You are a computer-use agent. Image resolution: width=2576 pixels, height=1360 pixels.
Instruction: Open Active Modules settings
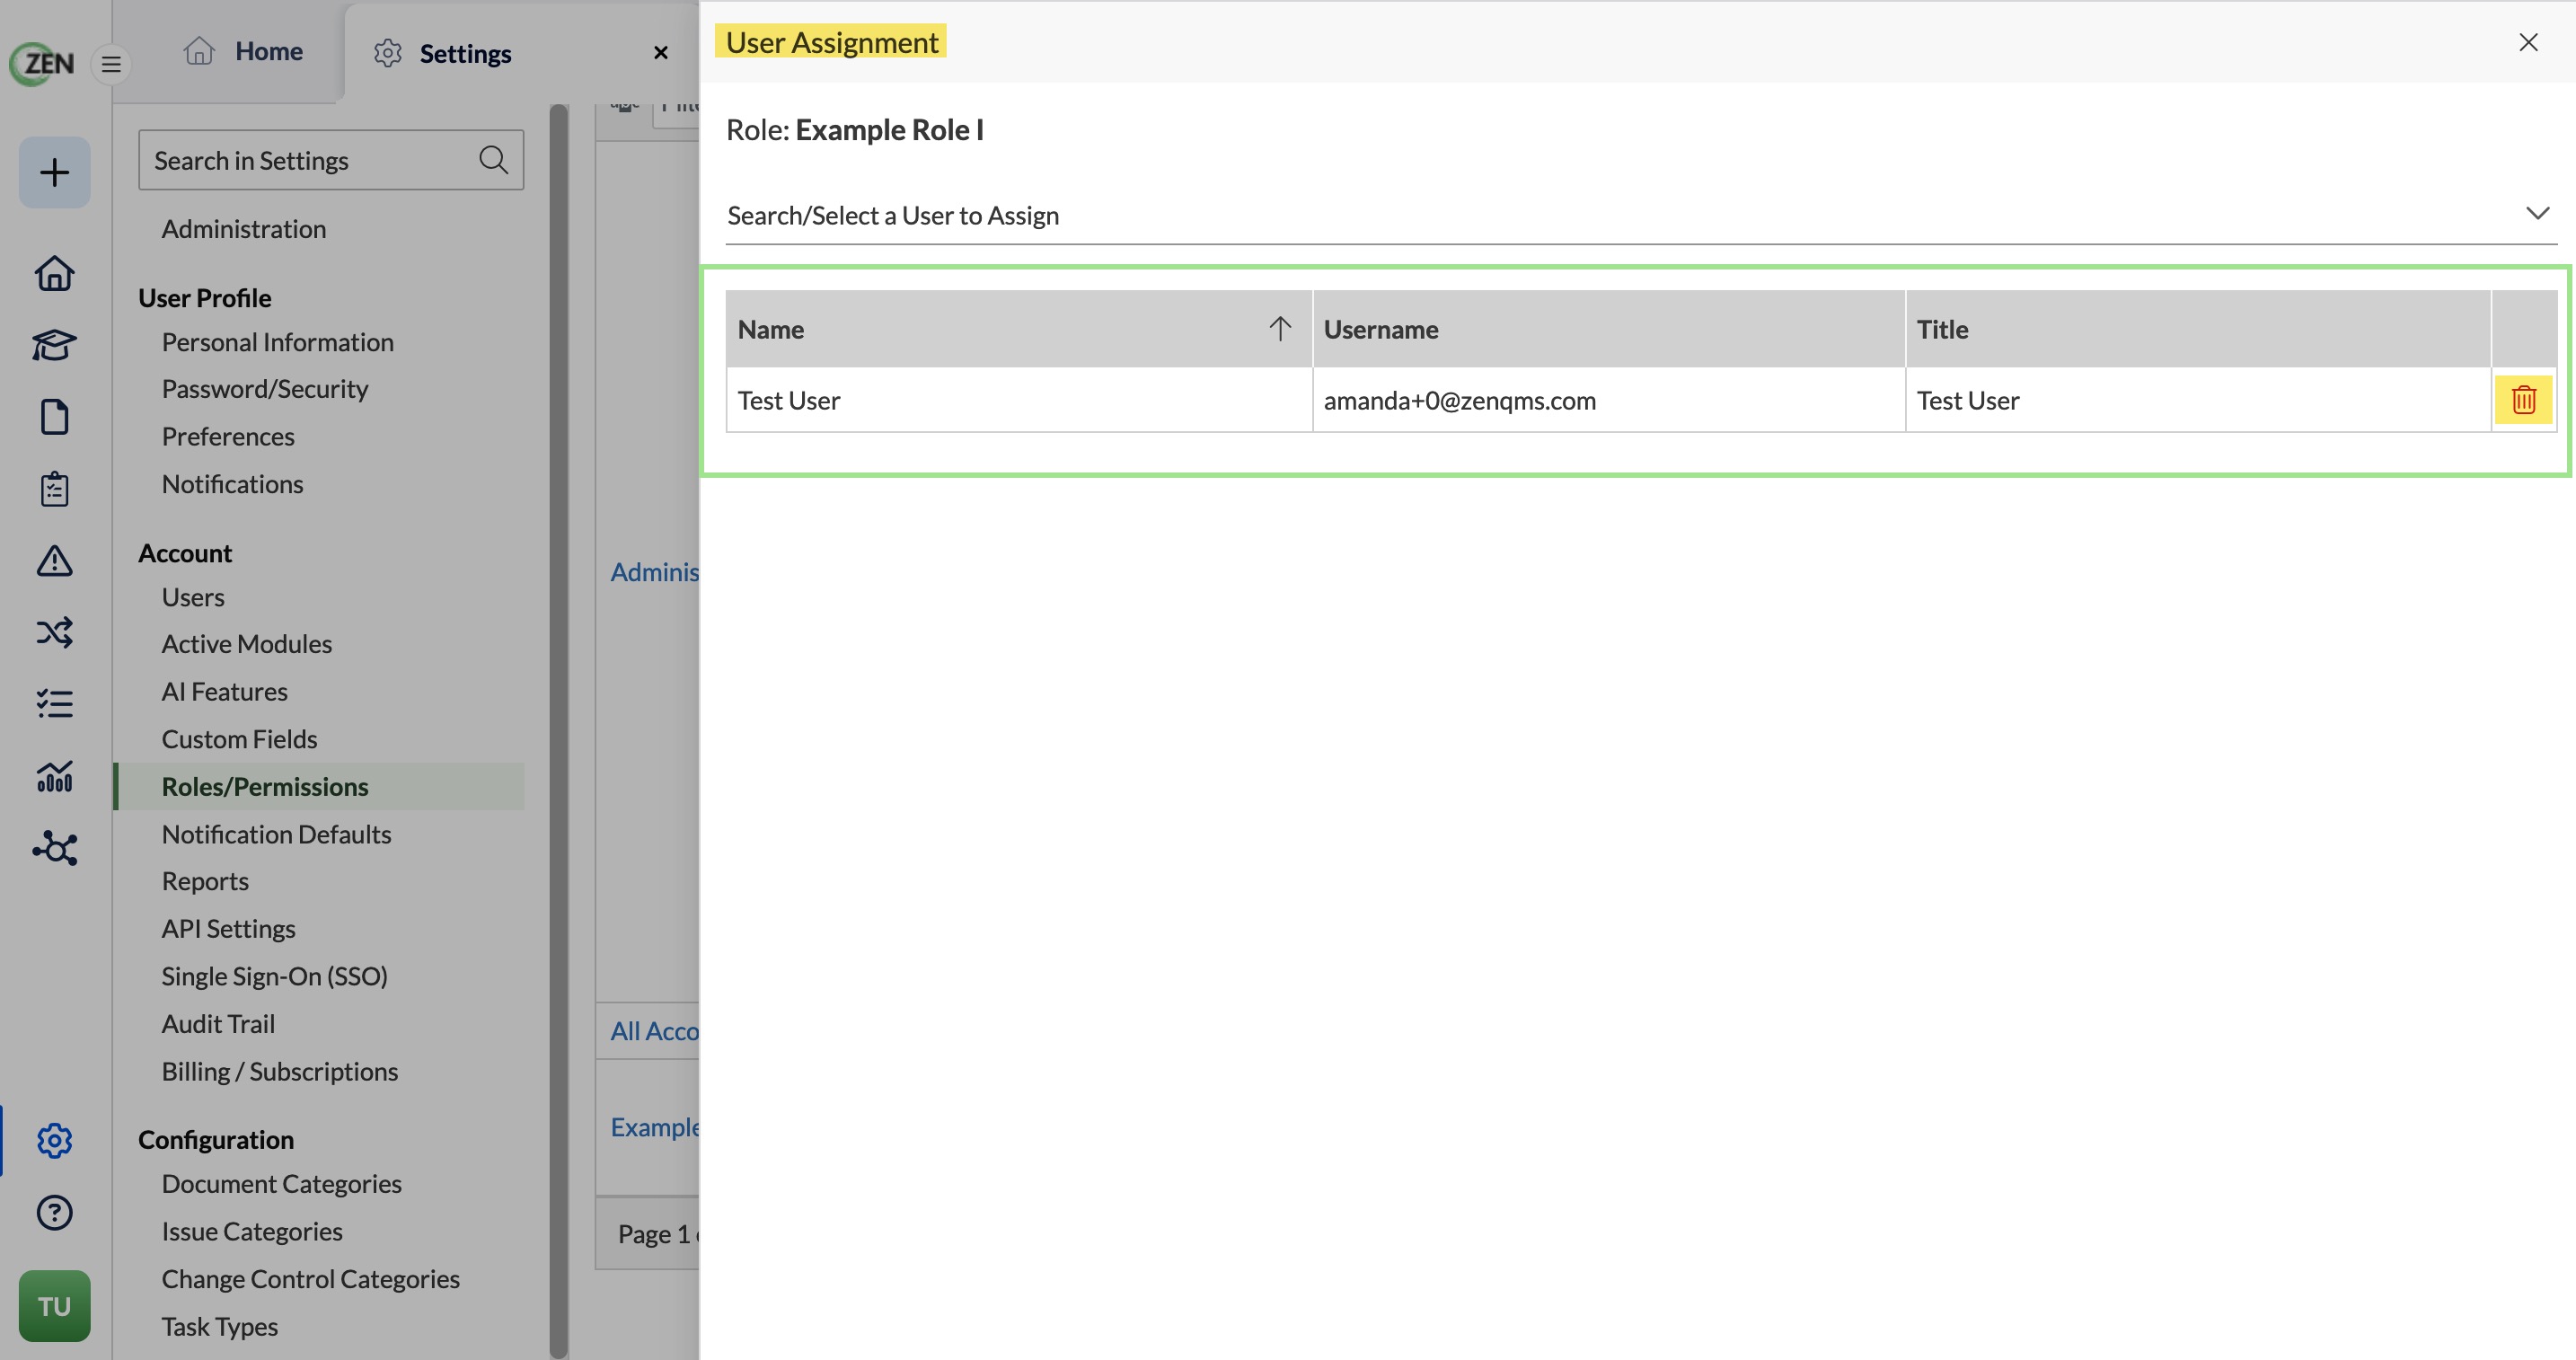pos(247,644)
